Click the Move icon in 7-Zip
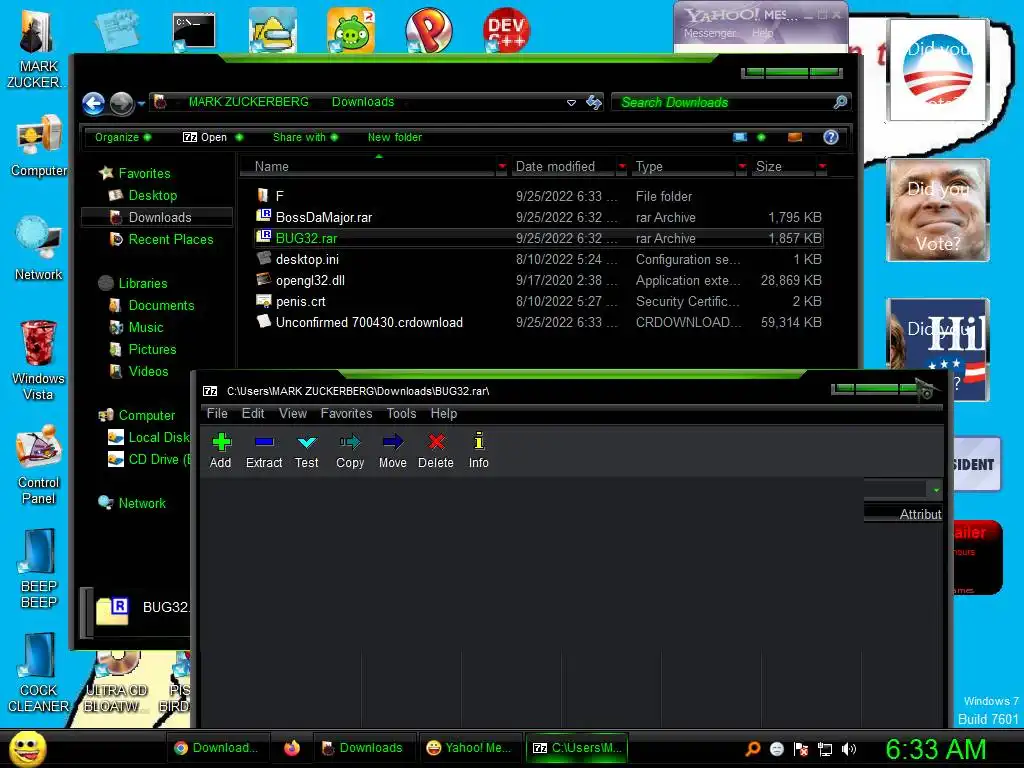 pyautogui.click(x=392, y=442)
